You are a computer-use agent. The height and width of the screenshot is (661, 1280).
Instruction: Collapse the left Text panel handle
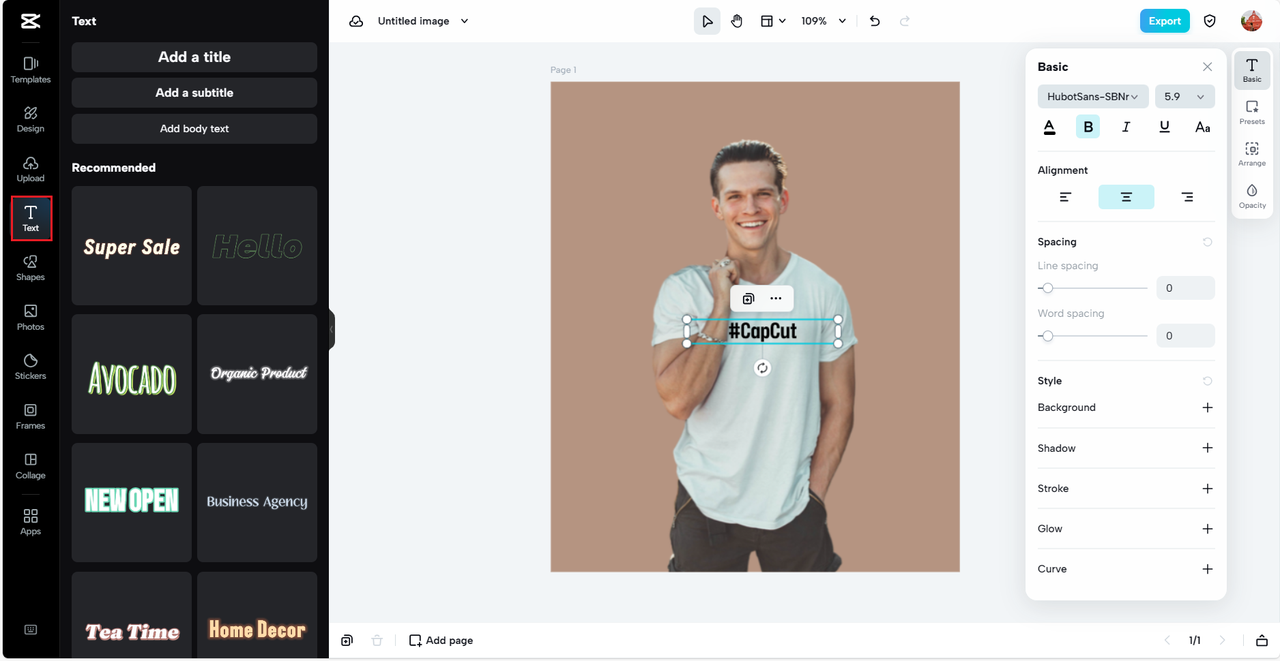click(331, 329)
